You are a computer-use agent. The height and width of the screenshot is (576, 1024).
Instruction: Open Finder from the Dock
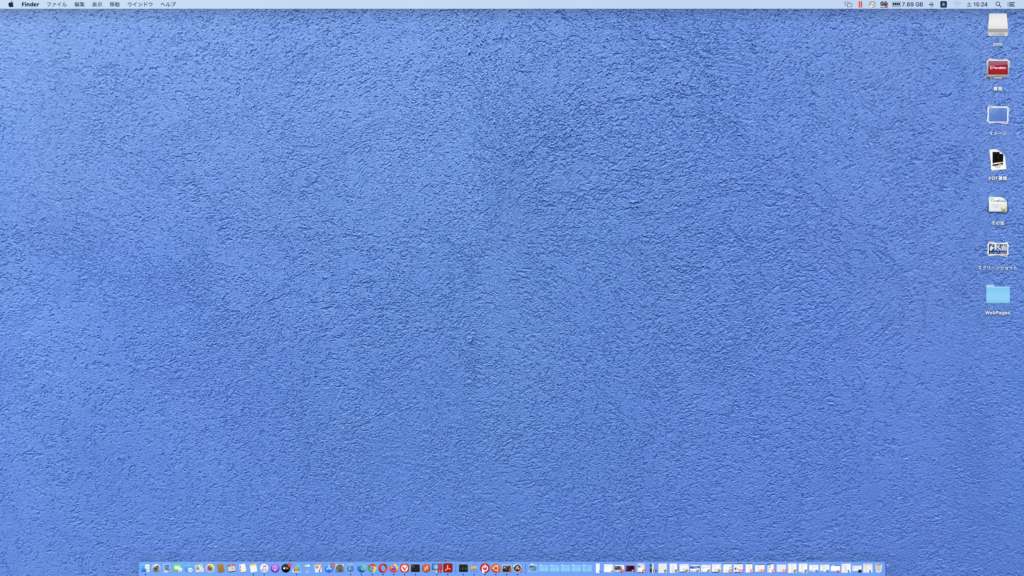[146, 568]
